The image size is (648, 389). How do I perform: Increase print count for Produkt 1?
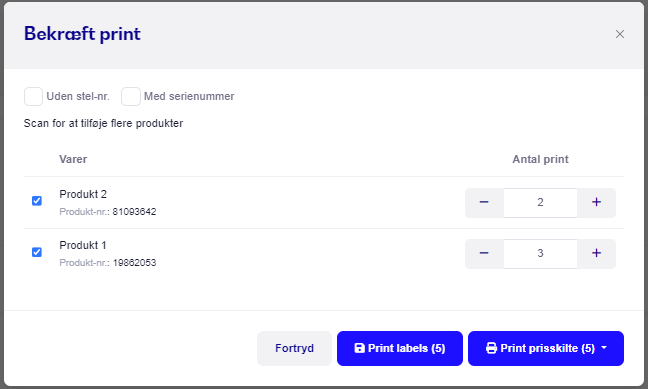[596, 253]
